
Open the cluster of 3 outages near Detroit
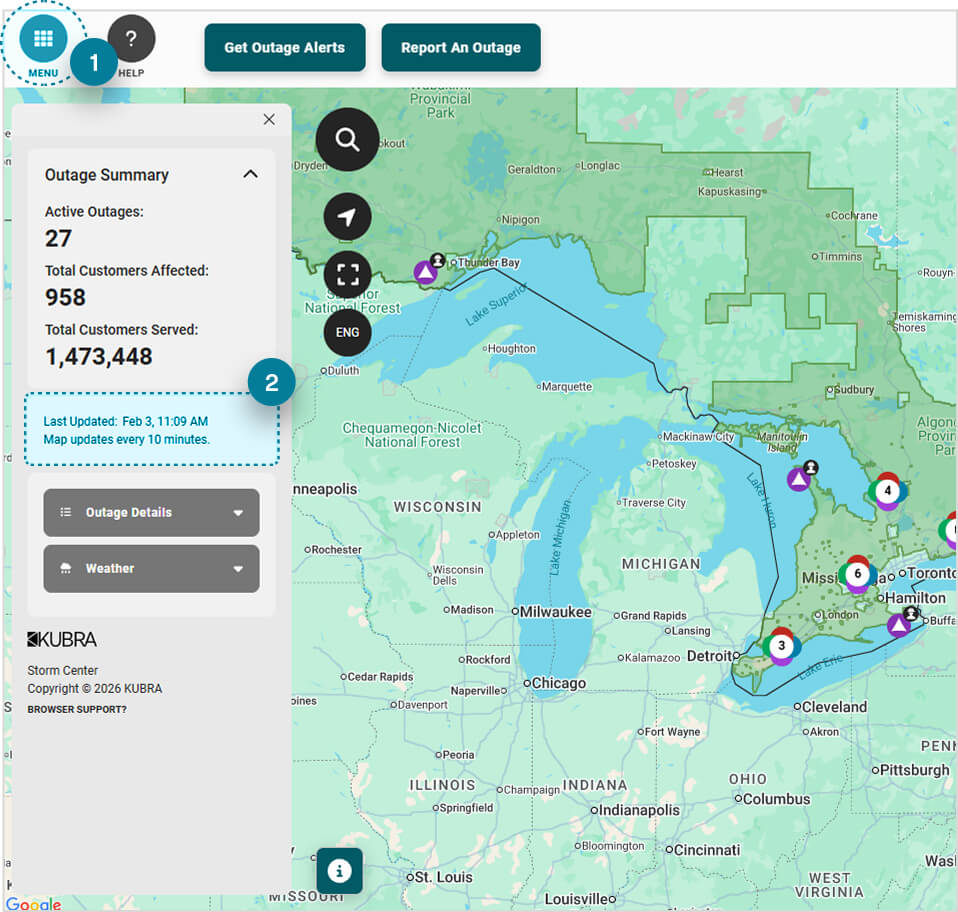pos(781,646)
